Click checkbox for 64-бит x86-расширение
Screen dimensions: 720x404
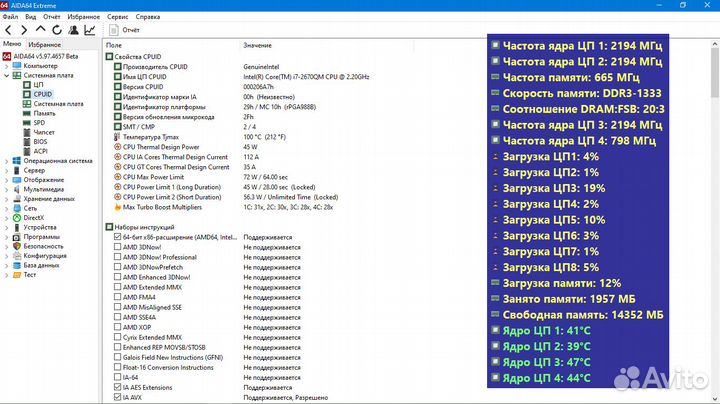pos(118,237)
